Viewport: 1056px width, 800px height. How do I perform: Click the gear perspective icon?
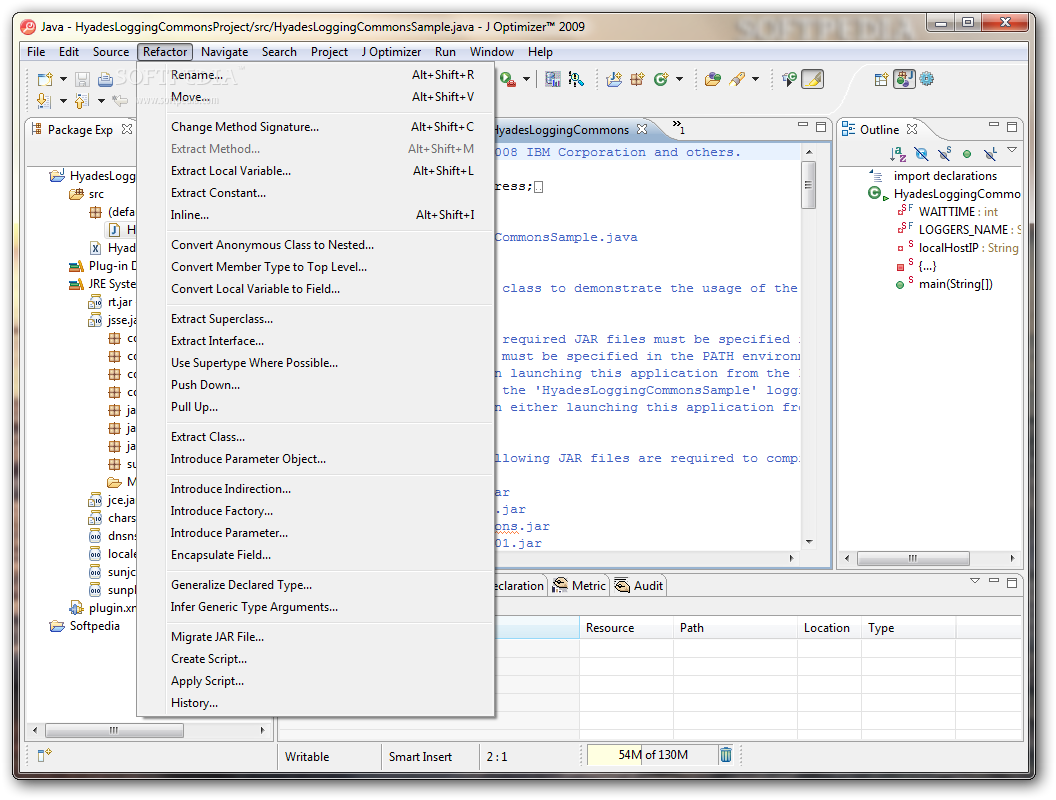pos(927,79)
